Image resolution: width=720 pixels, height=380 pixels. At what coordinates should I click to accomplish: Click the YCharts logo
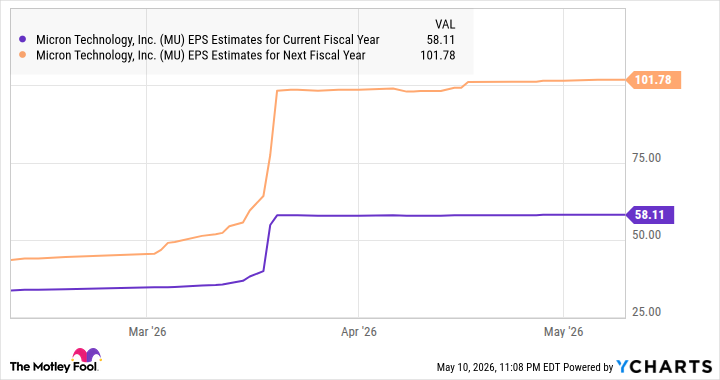[664, 367]
